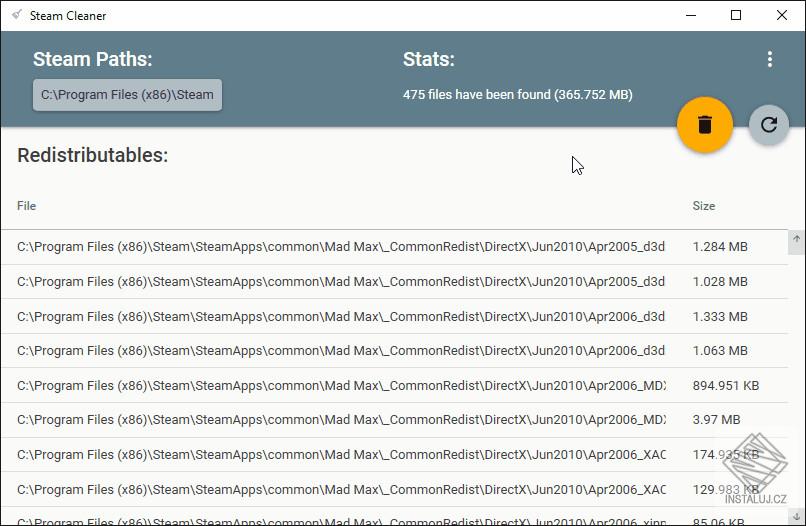The height and width of the screenshot is (526, 806).
Task: Select the file row sized 894.951 KB
Action: [394, 385]
